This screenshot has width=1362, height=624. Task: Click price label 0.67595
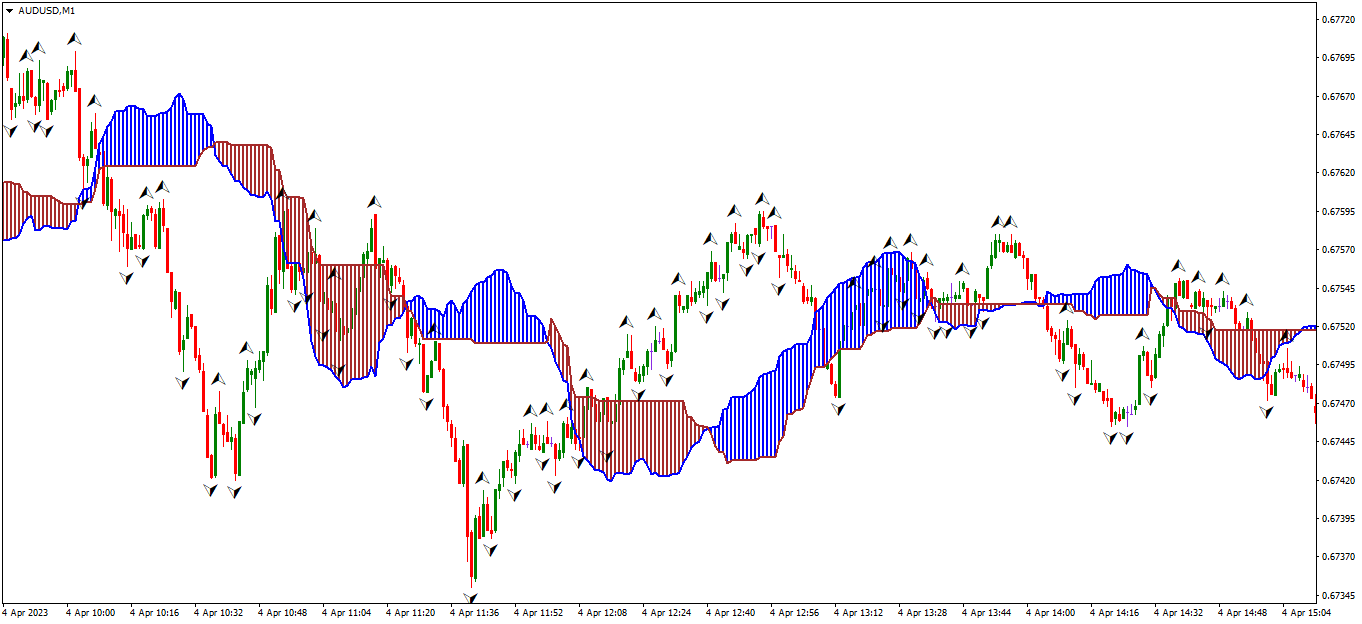click(x=1337, y=211)
